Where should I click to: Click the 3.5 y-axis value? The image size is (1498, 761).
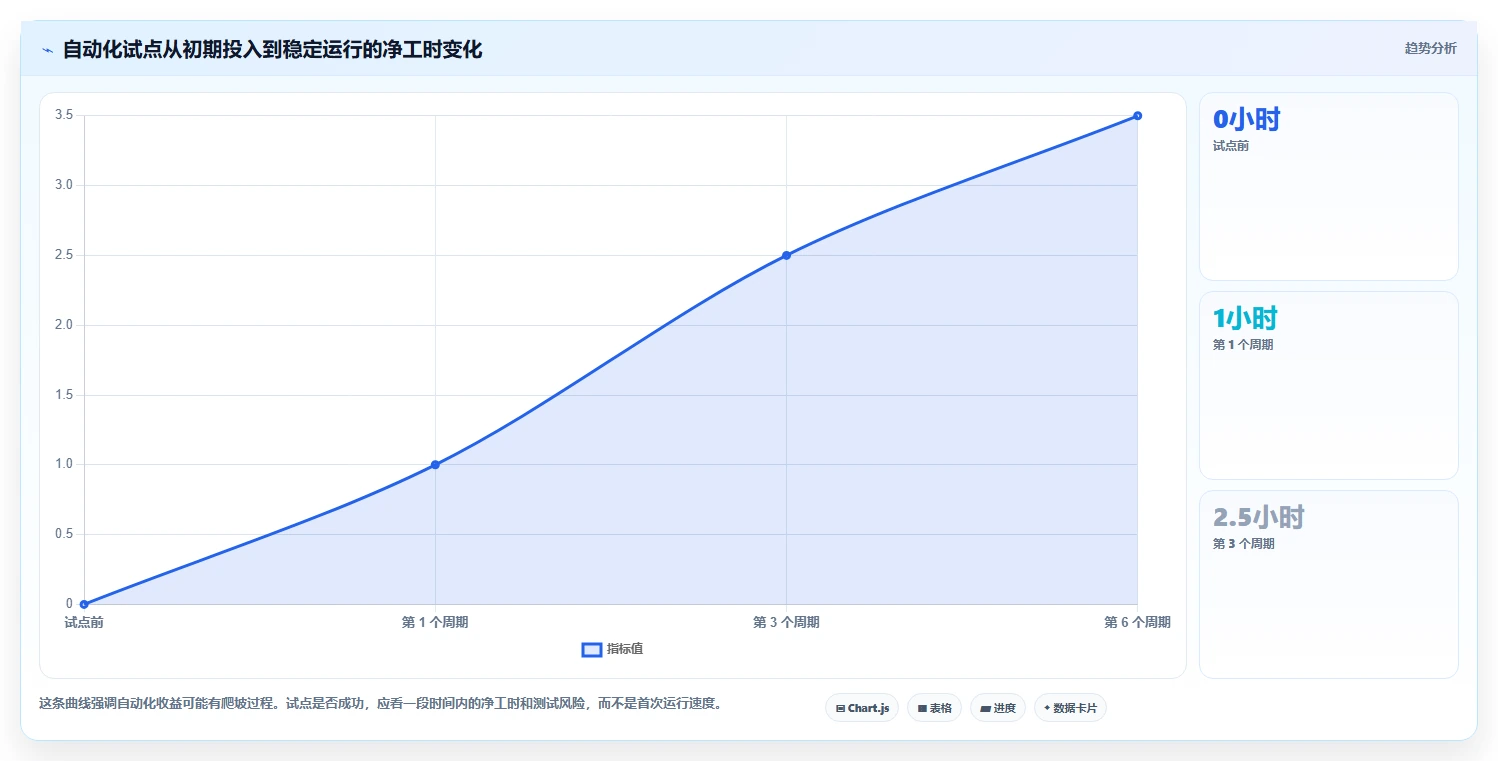click(64, 115)
